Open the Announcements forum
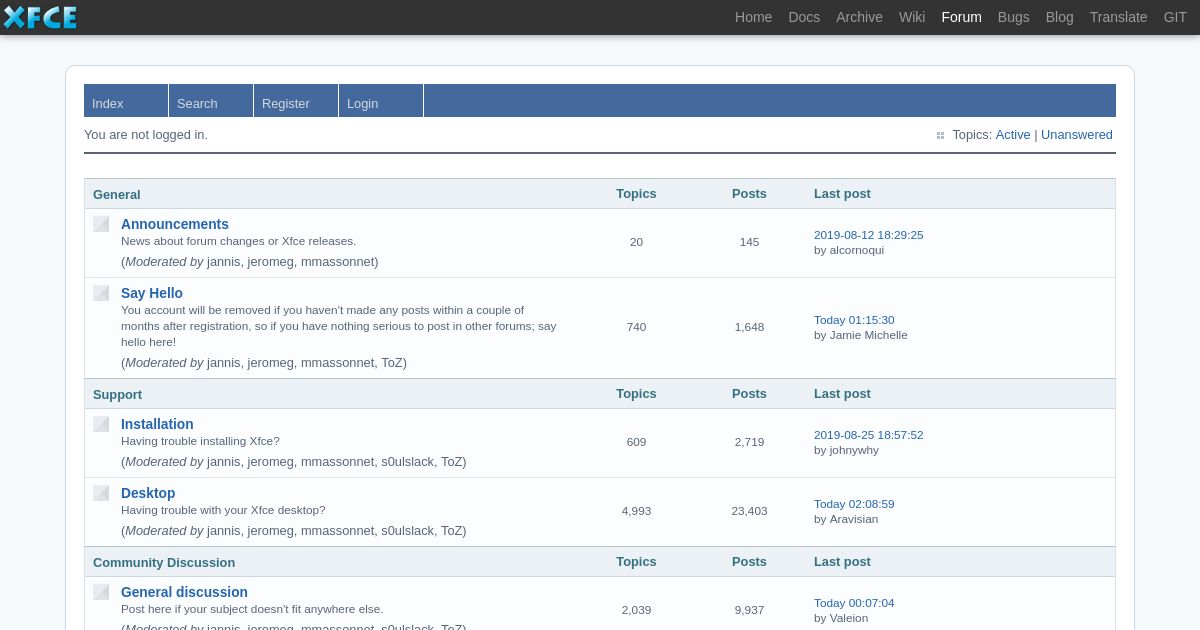The height and width of the screenshot is (630, 1200). 175,224
